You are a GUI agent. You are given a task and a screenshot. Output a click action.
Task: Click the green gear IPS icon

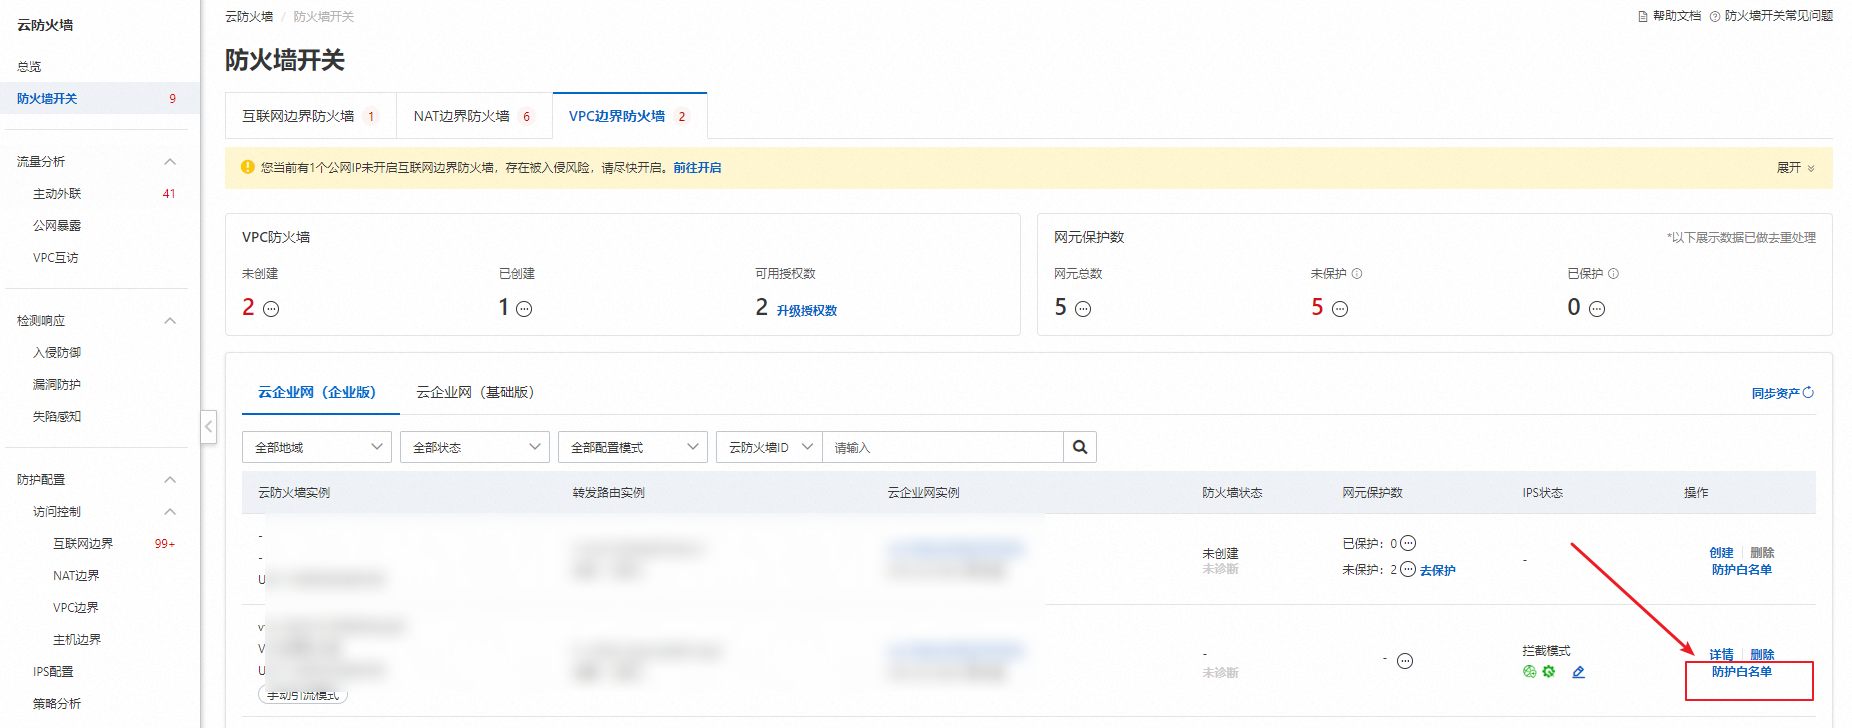[x=1548, y=672]
